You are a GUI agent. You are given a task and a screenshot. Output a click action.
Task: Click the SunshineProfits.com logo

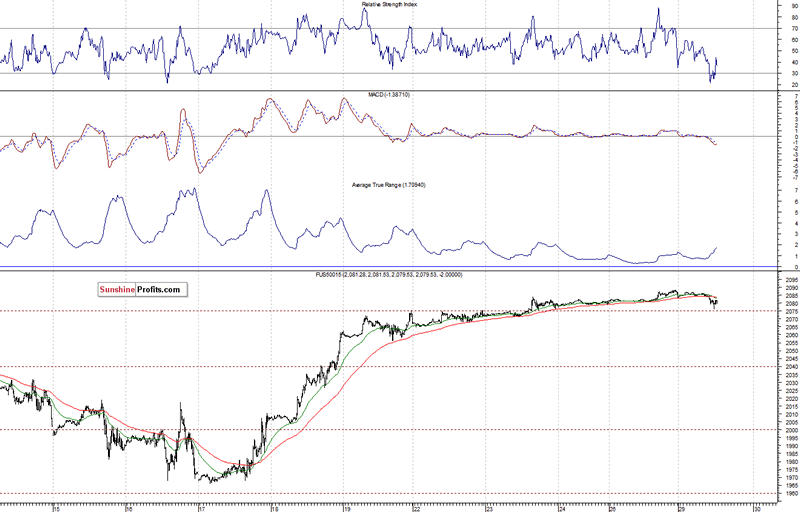[141, 290]
